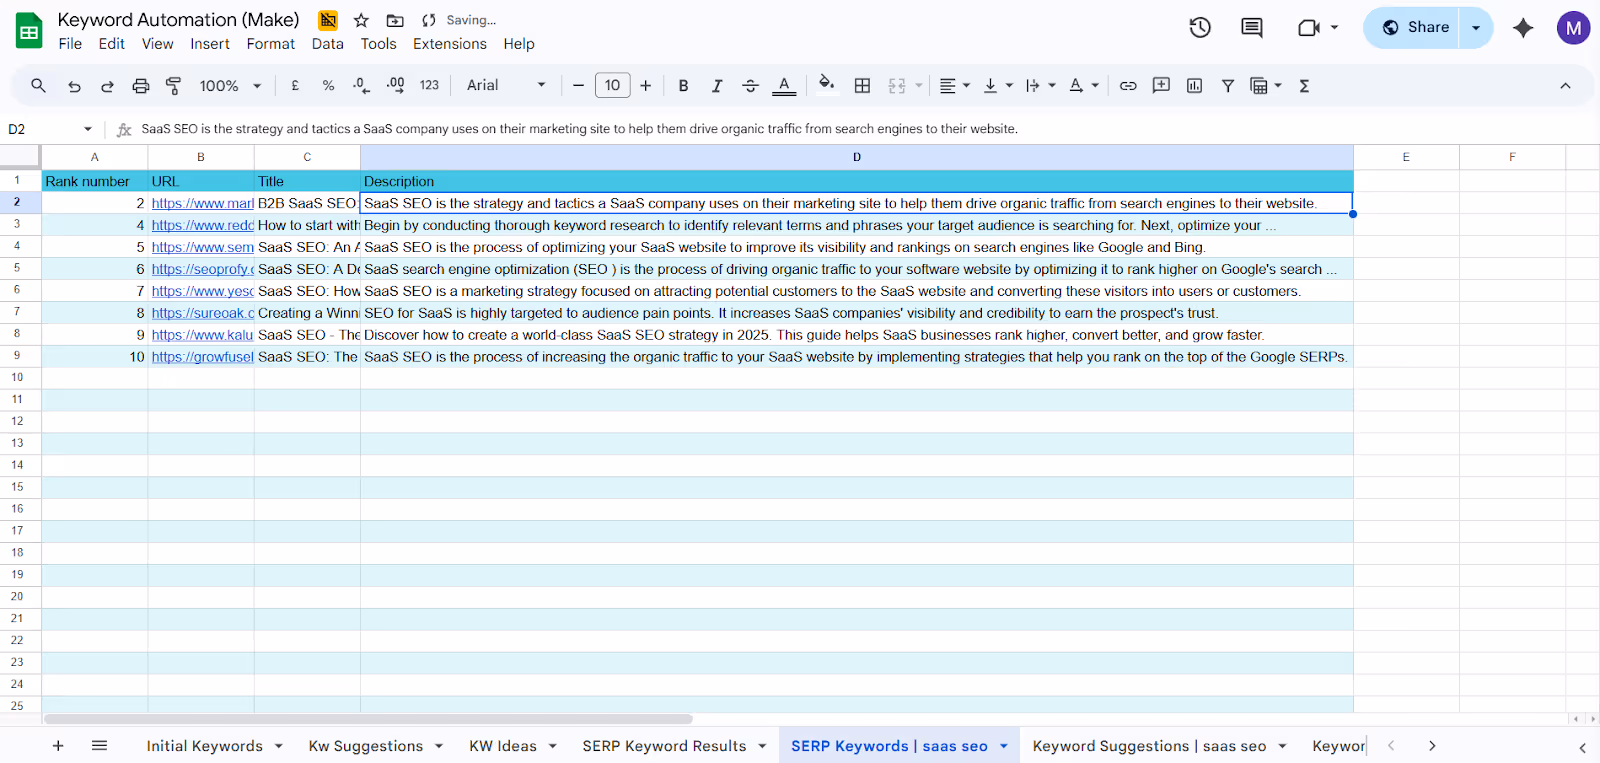Open horizontal align dropdown
The height and width of the screenshot is (763, 1600).
955,86
